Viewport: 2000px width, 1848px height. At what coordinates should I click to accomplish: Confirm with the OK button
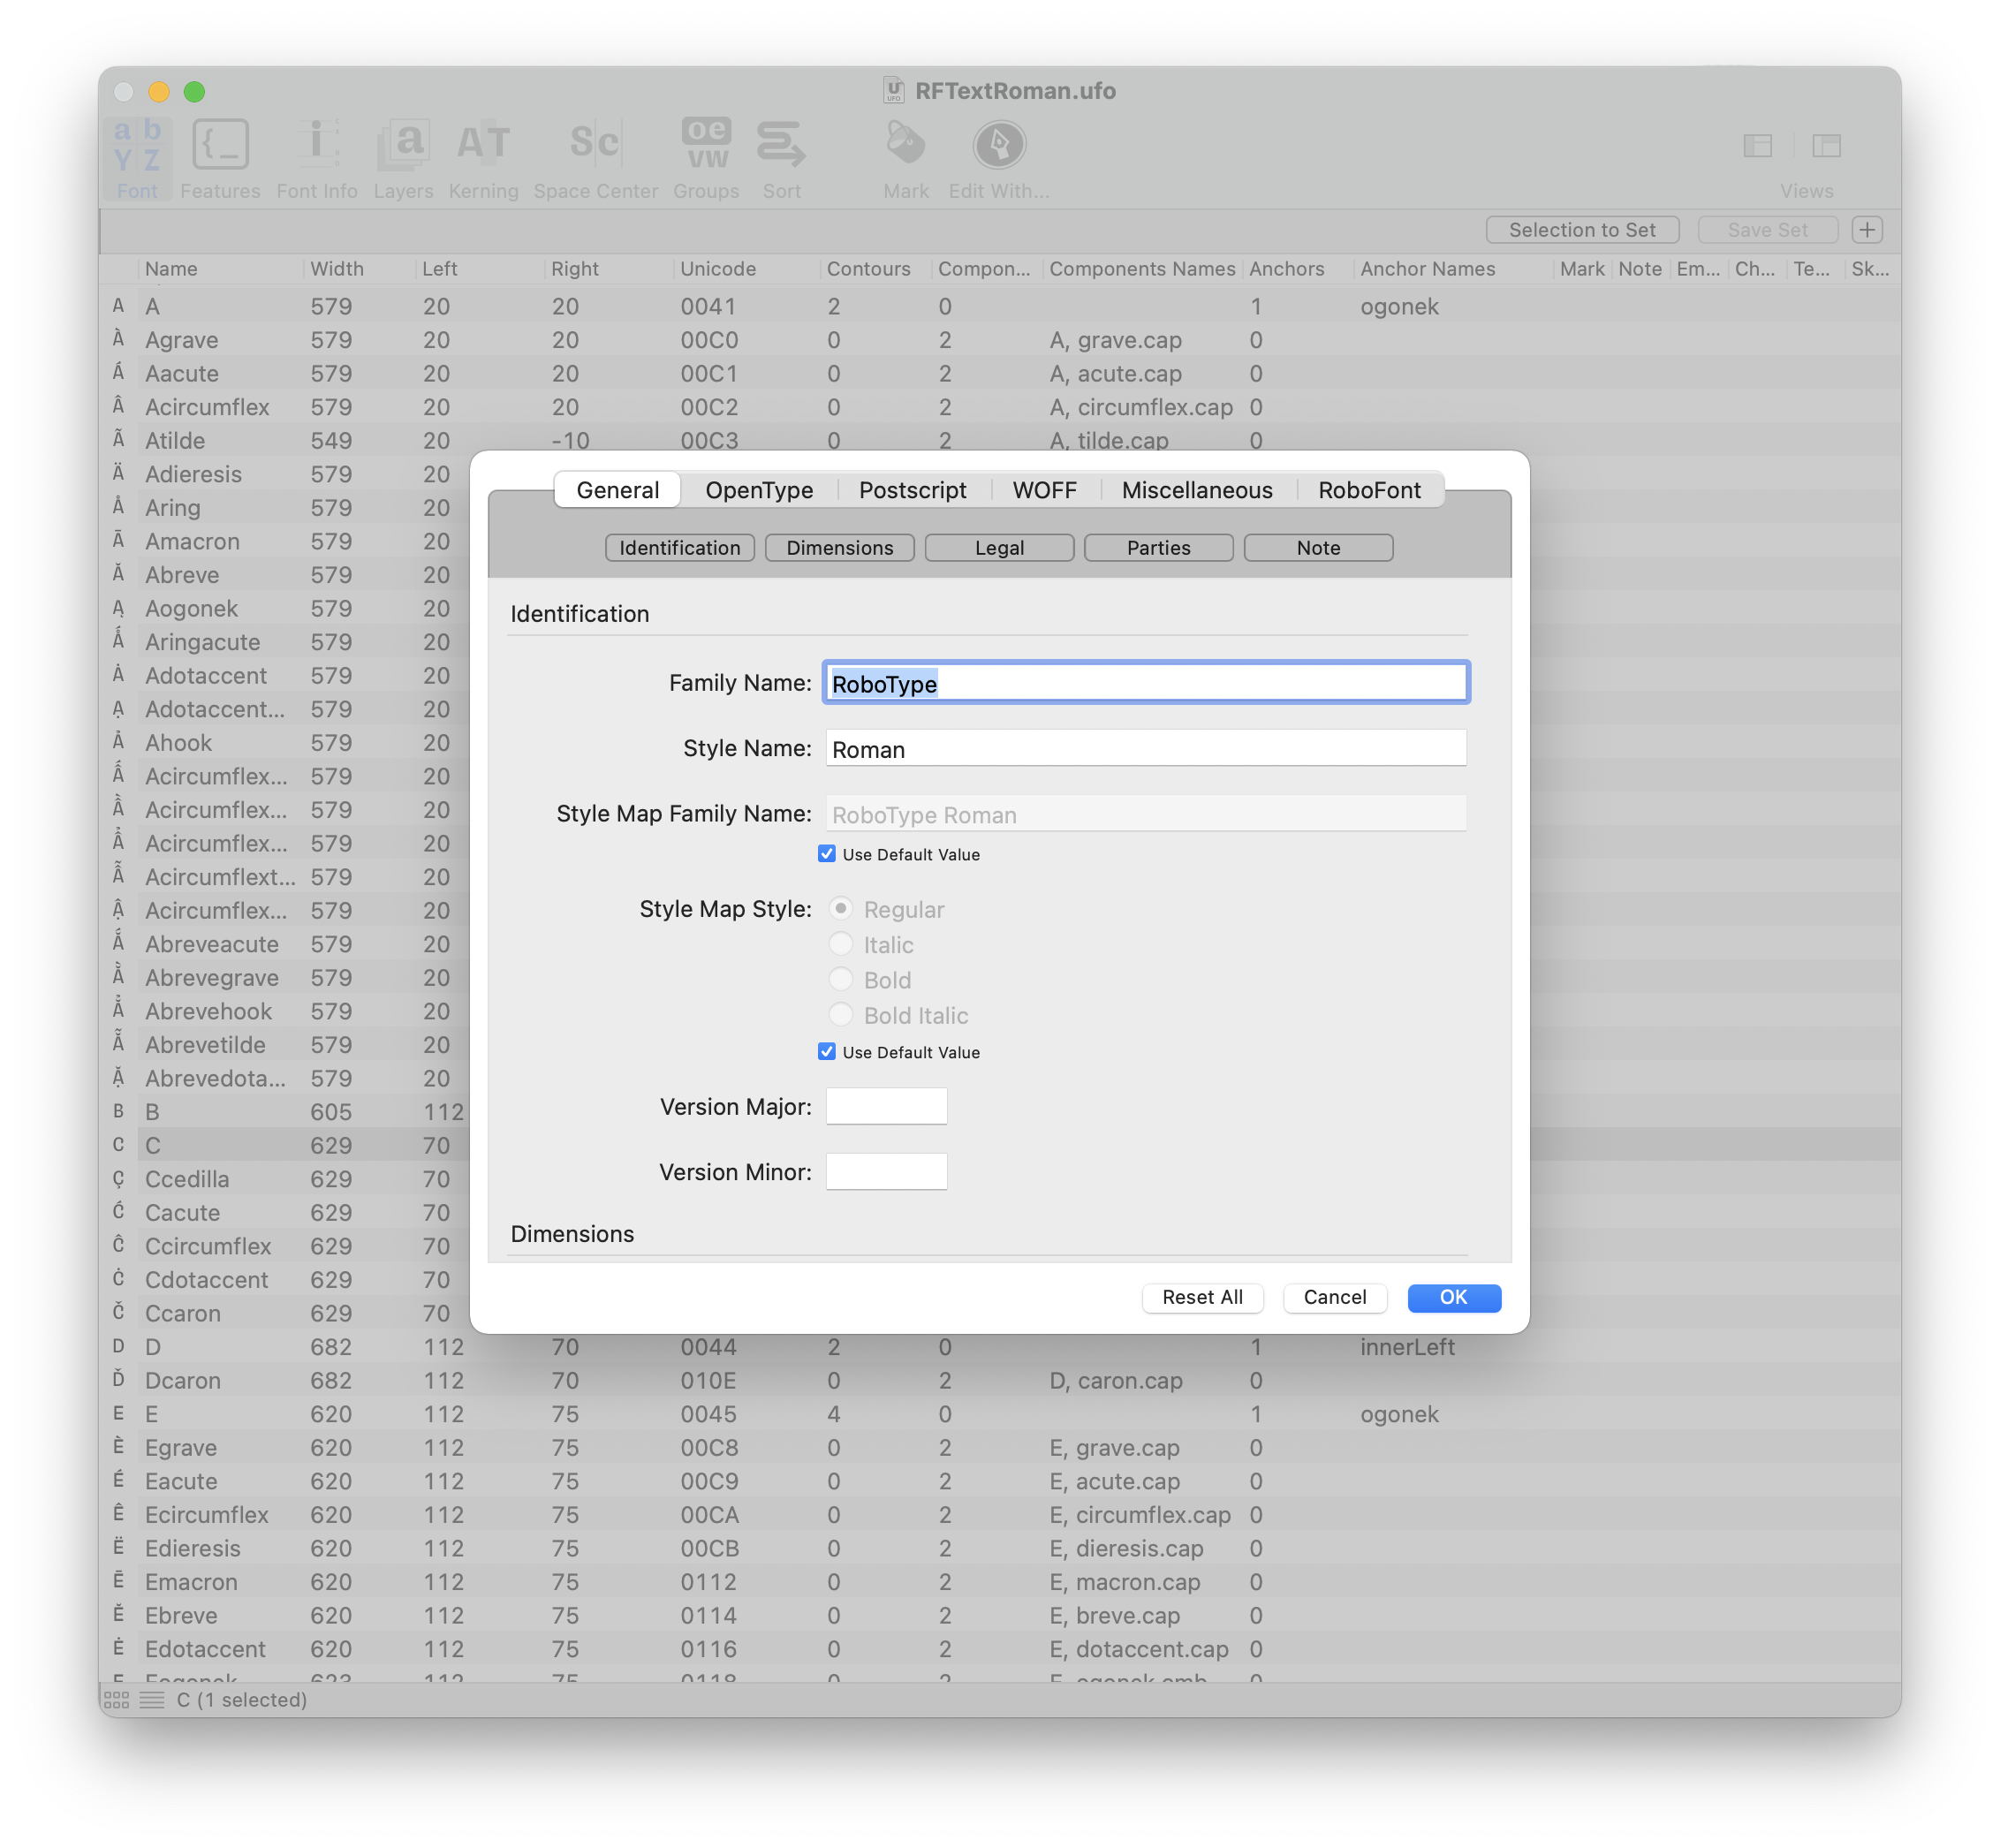coord(1453,1297)
